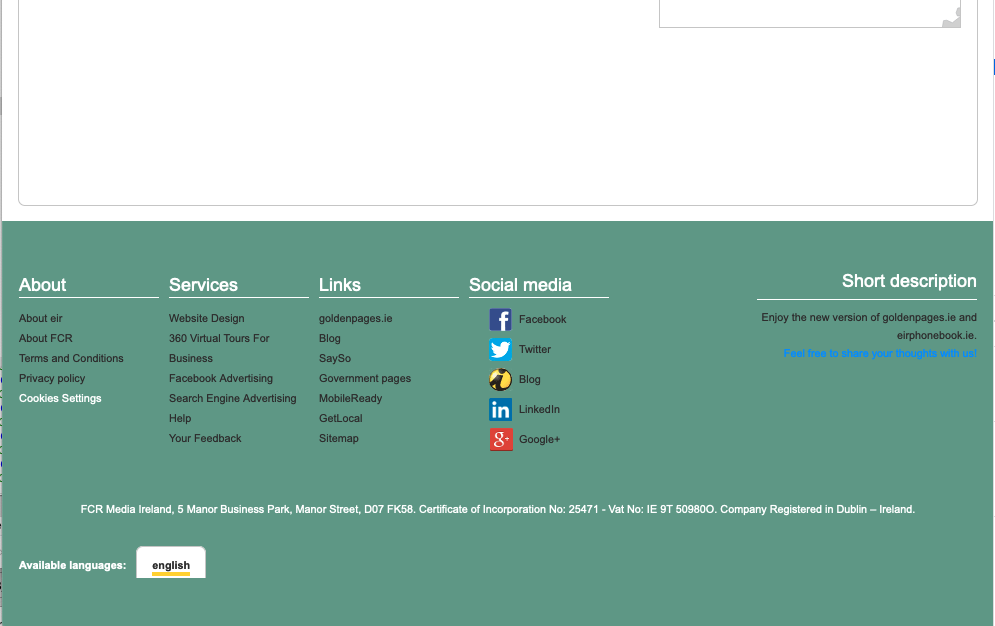
Task: Visit goldenpages.ie link
Action: [355, 318]
